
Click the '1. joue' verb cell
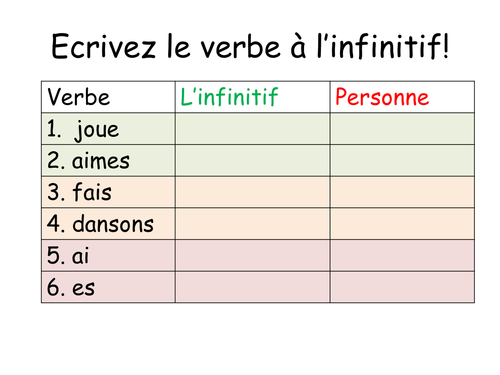click(108, 129)
